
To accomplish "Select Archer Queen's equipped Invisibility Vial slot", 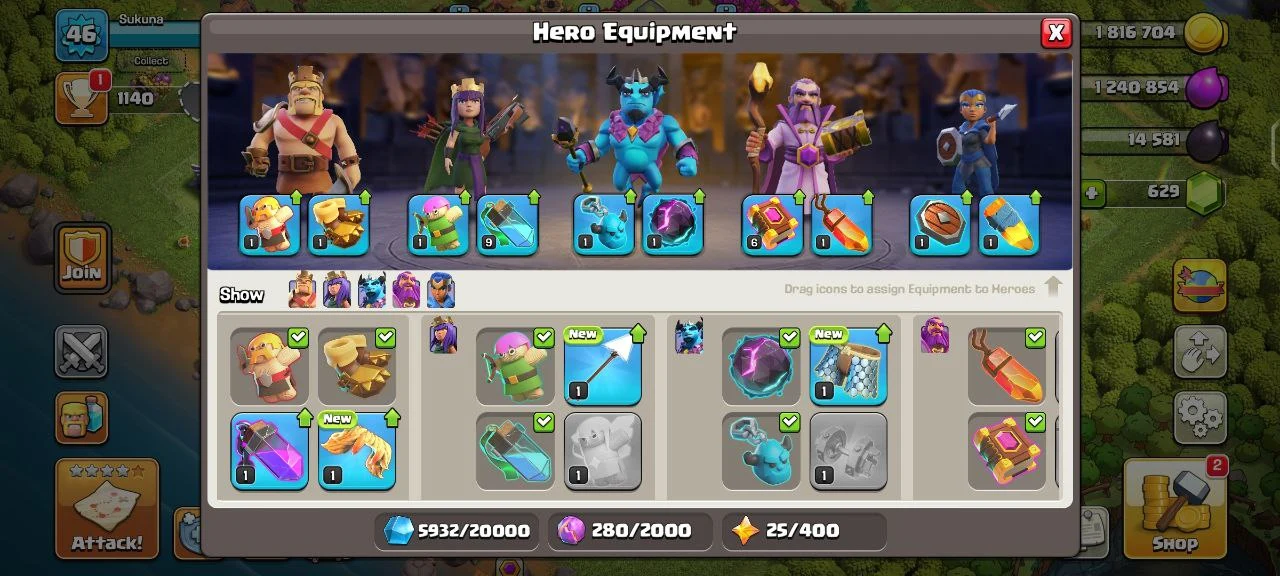I will [508, 225].
